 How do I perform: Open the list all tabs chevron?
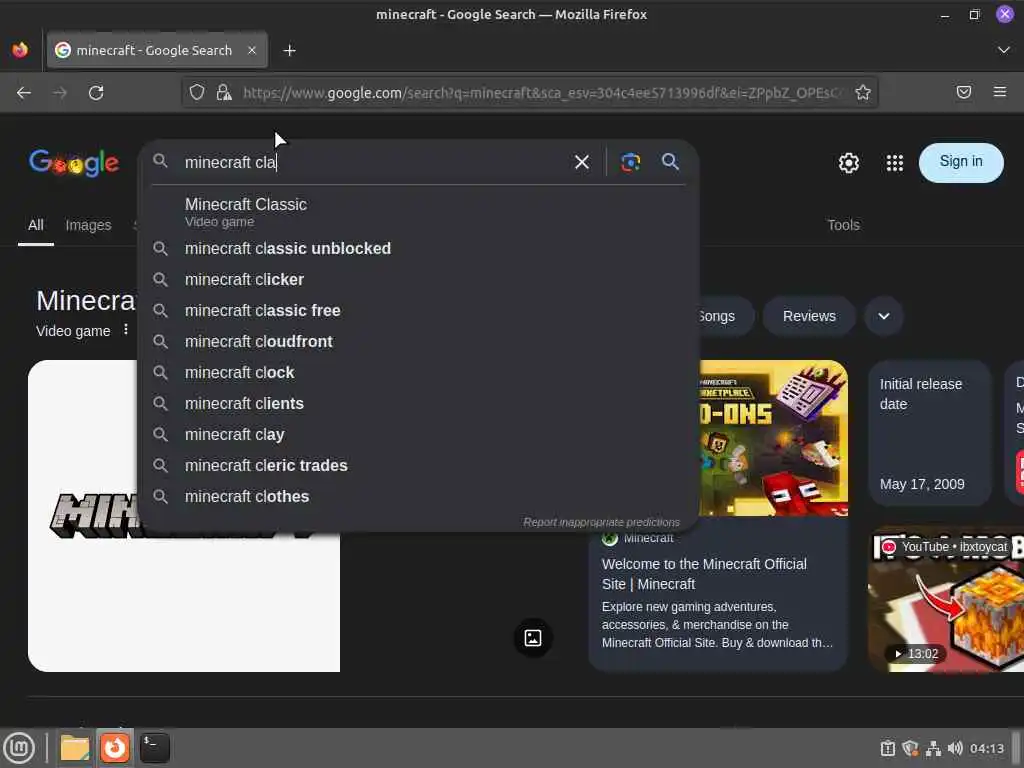coord(1003,50)
